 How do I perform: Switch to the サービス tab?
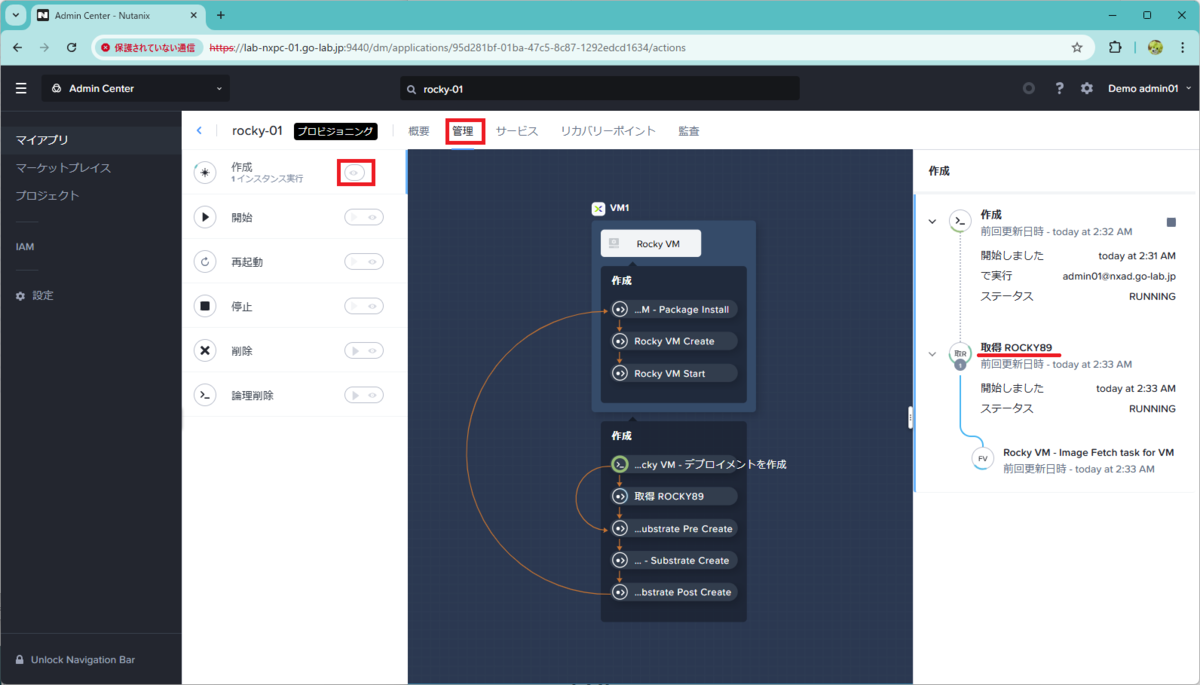tap(517, 131)
